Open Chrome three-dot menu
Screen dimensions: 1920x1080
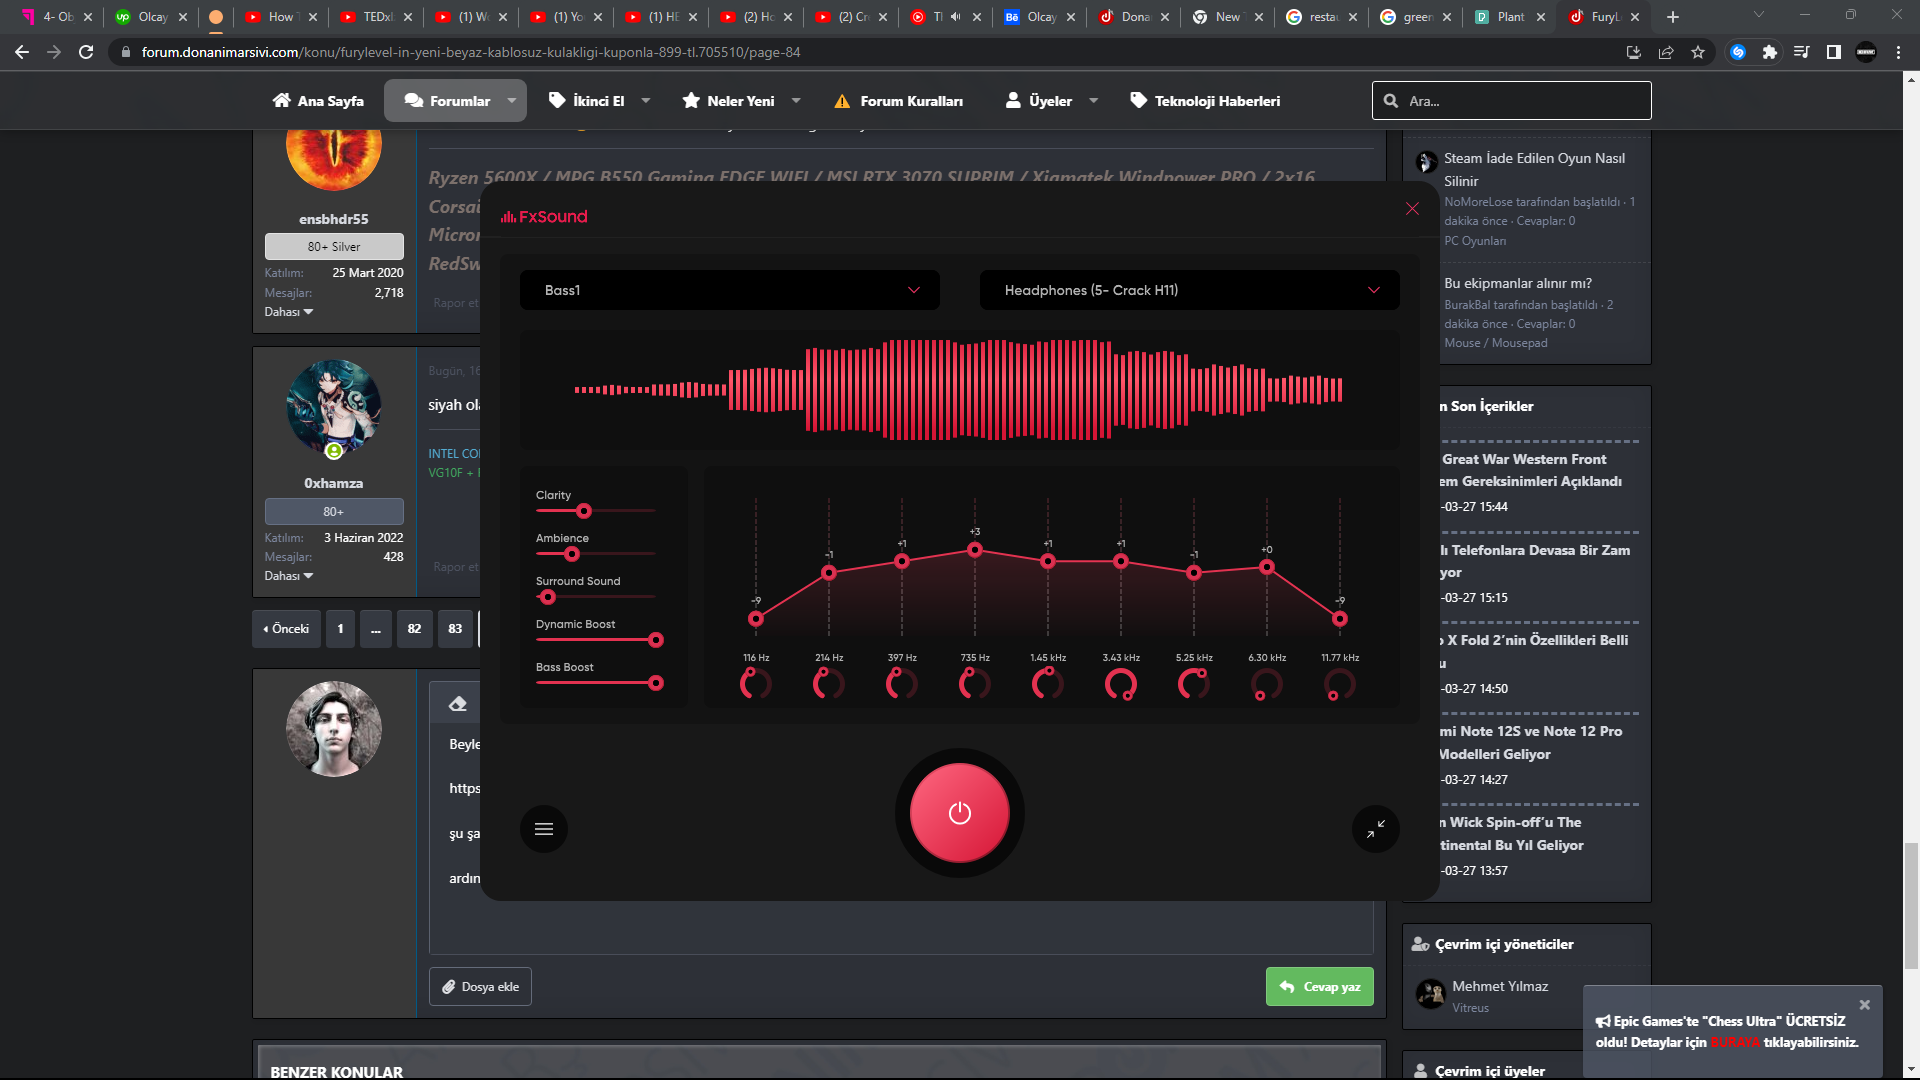point(1898,52)
